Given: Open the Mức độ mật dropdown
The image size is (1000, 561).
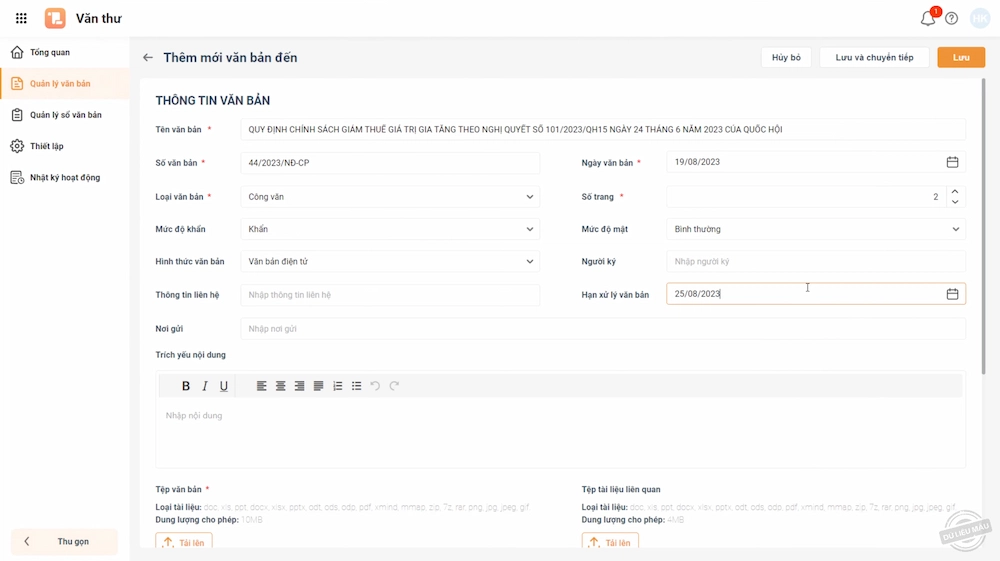Looking at the screenshot, I should [x=816, y=229].
